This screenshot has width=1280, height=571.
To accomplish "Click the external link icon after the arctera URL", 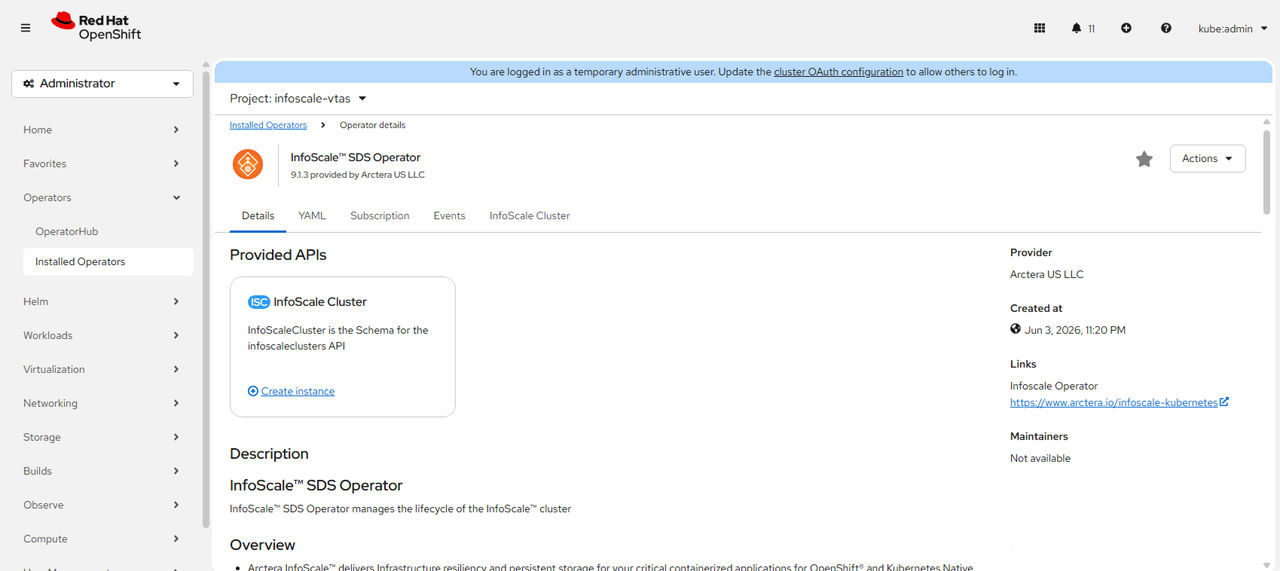I will (1224, 402).
